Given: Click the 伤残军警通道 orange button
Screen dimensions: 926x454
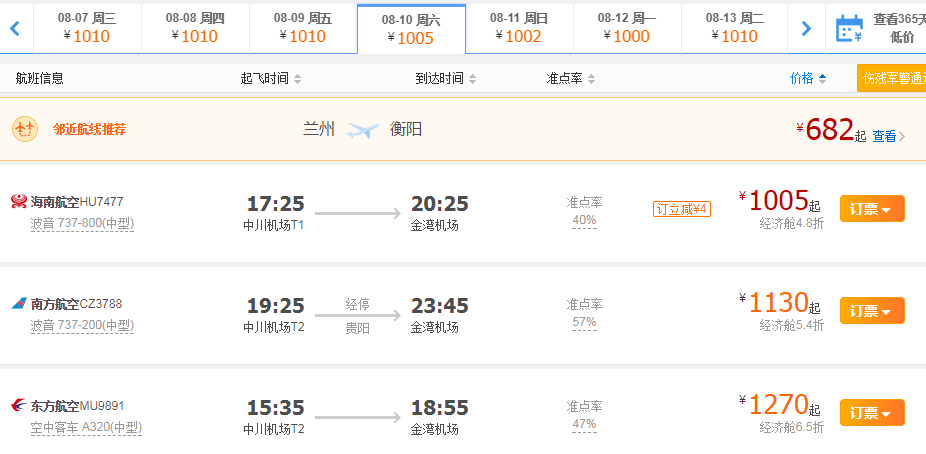Looking at the screenshot, I should (891, 79).
